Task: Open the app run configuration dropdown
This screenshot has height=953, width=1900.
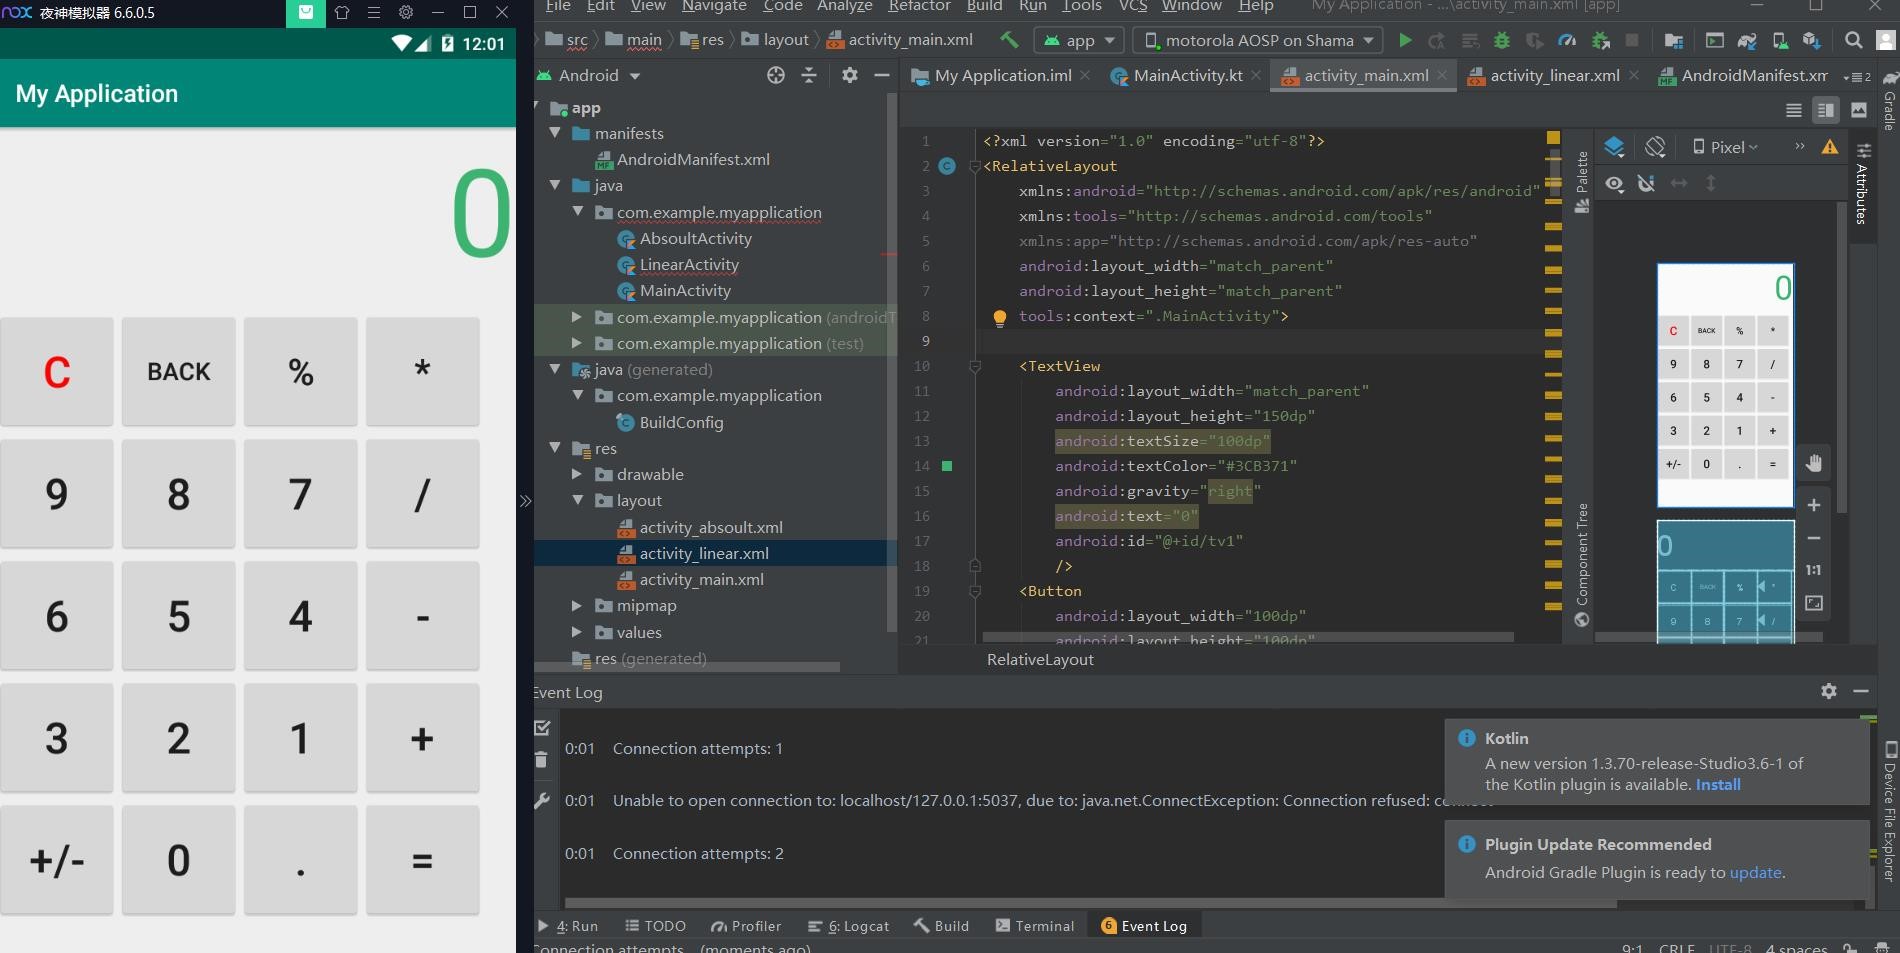Action: (1079, 40)
